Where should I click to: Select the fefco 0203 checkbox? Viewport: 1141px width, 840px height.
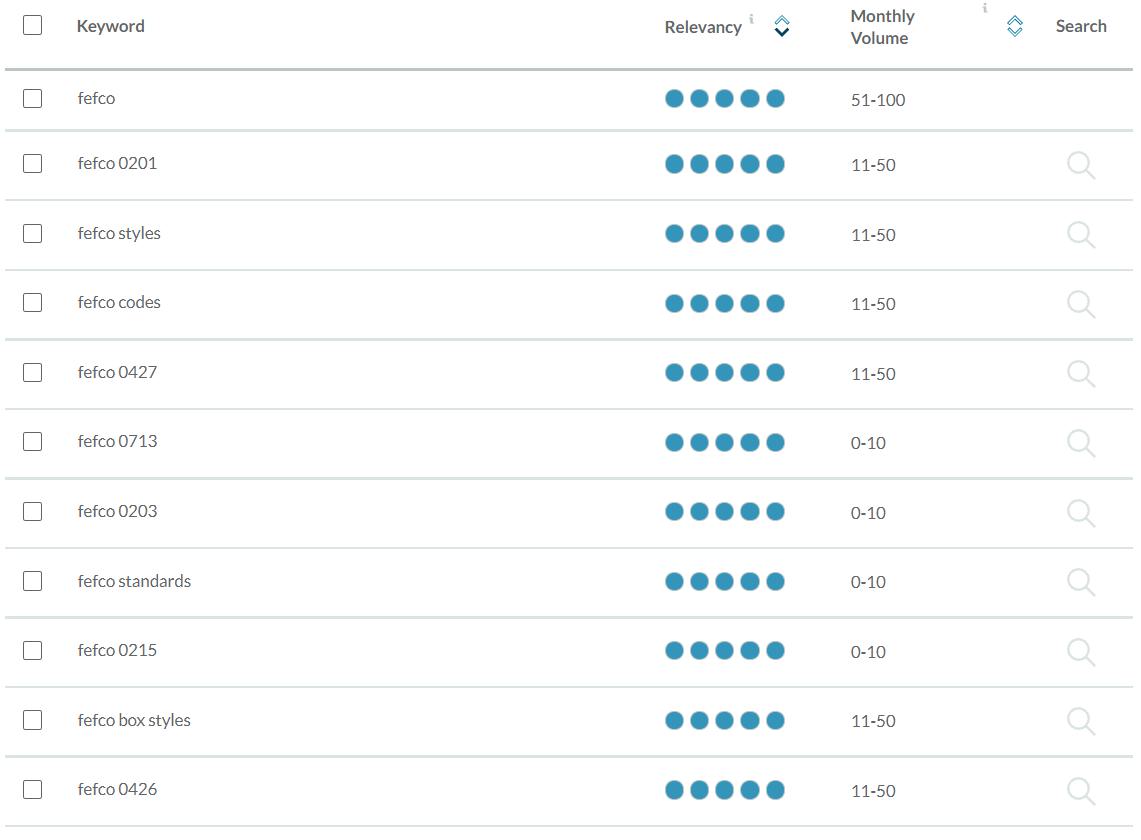(33, 511)
